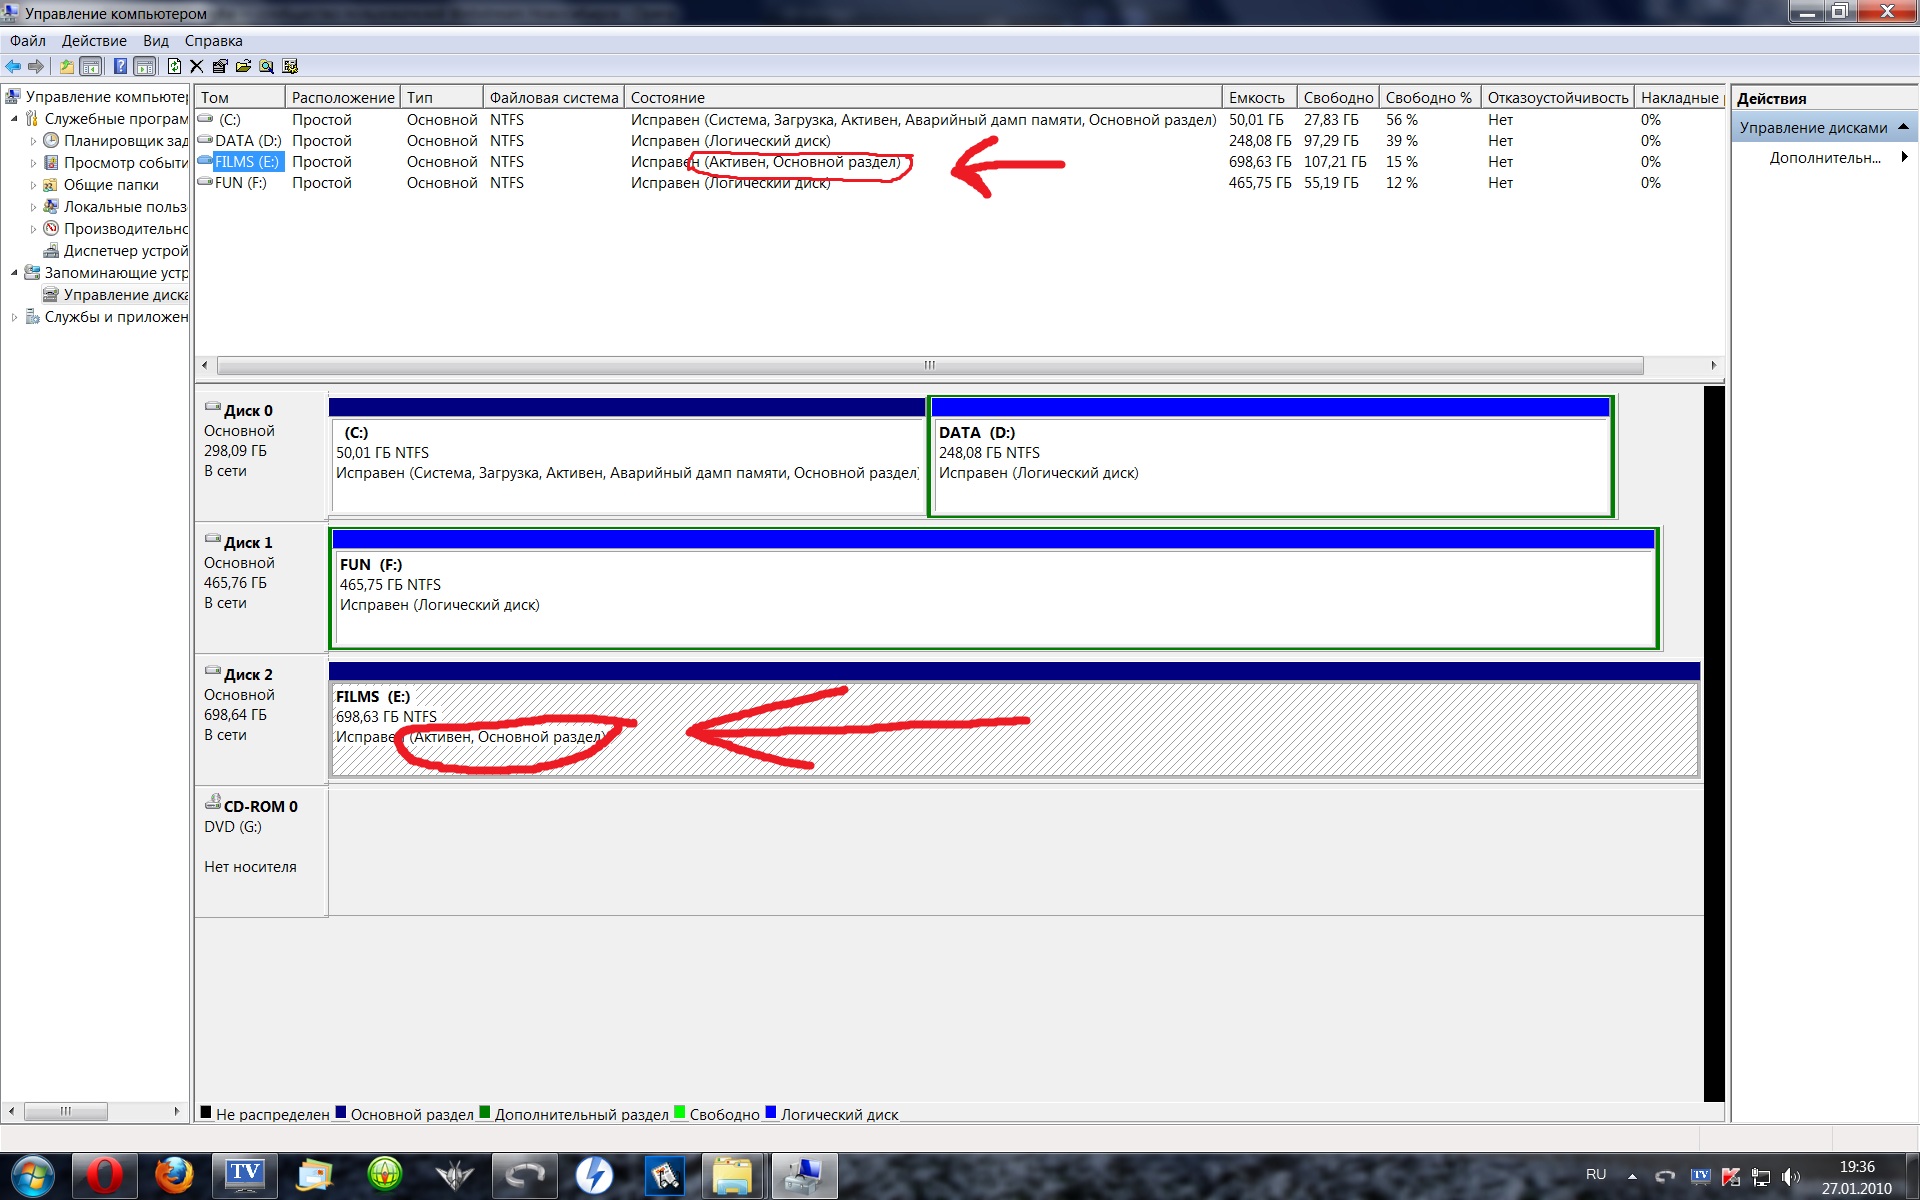1920x1200 pixels.
Task: Sort volumes by the Емкость column header
Action: [1257, 97]
